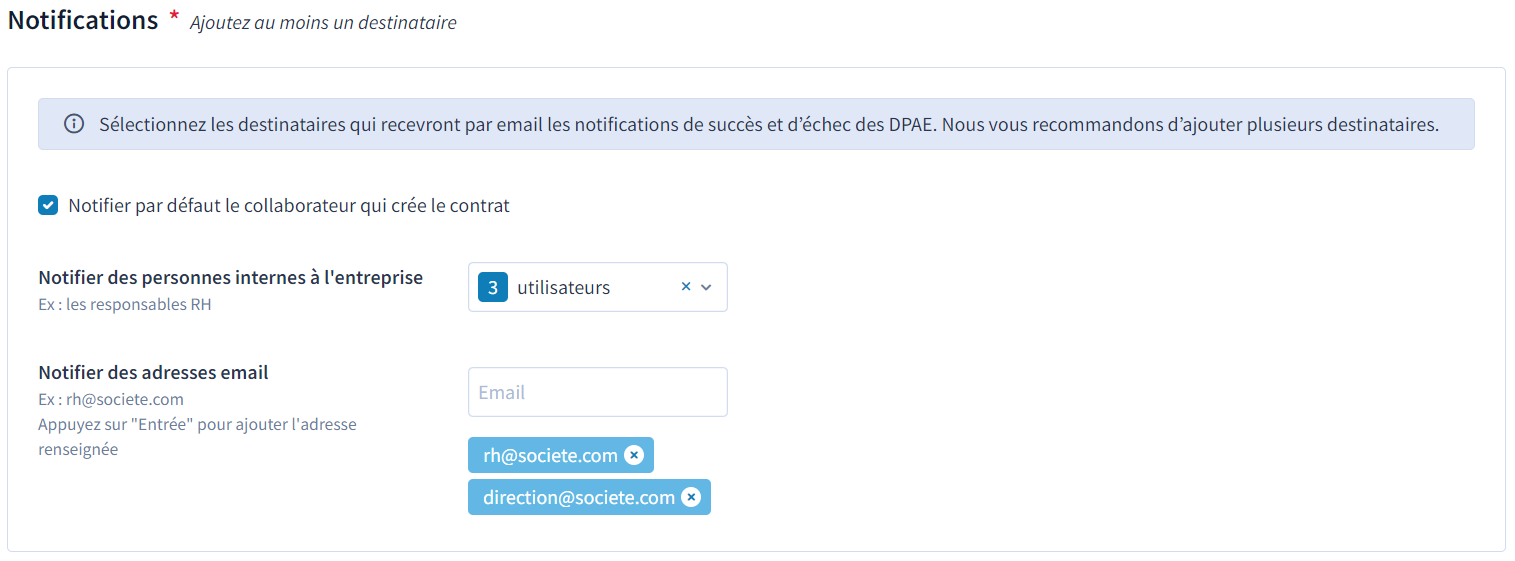Click the info icon in the blue banner

pyautogui.click(x=74, y=125)
